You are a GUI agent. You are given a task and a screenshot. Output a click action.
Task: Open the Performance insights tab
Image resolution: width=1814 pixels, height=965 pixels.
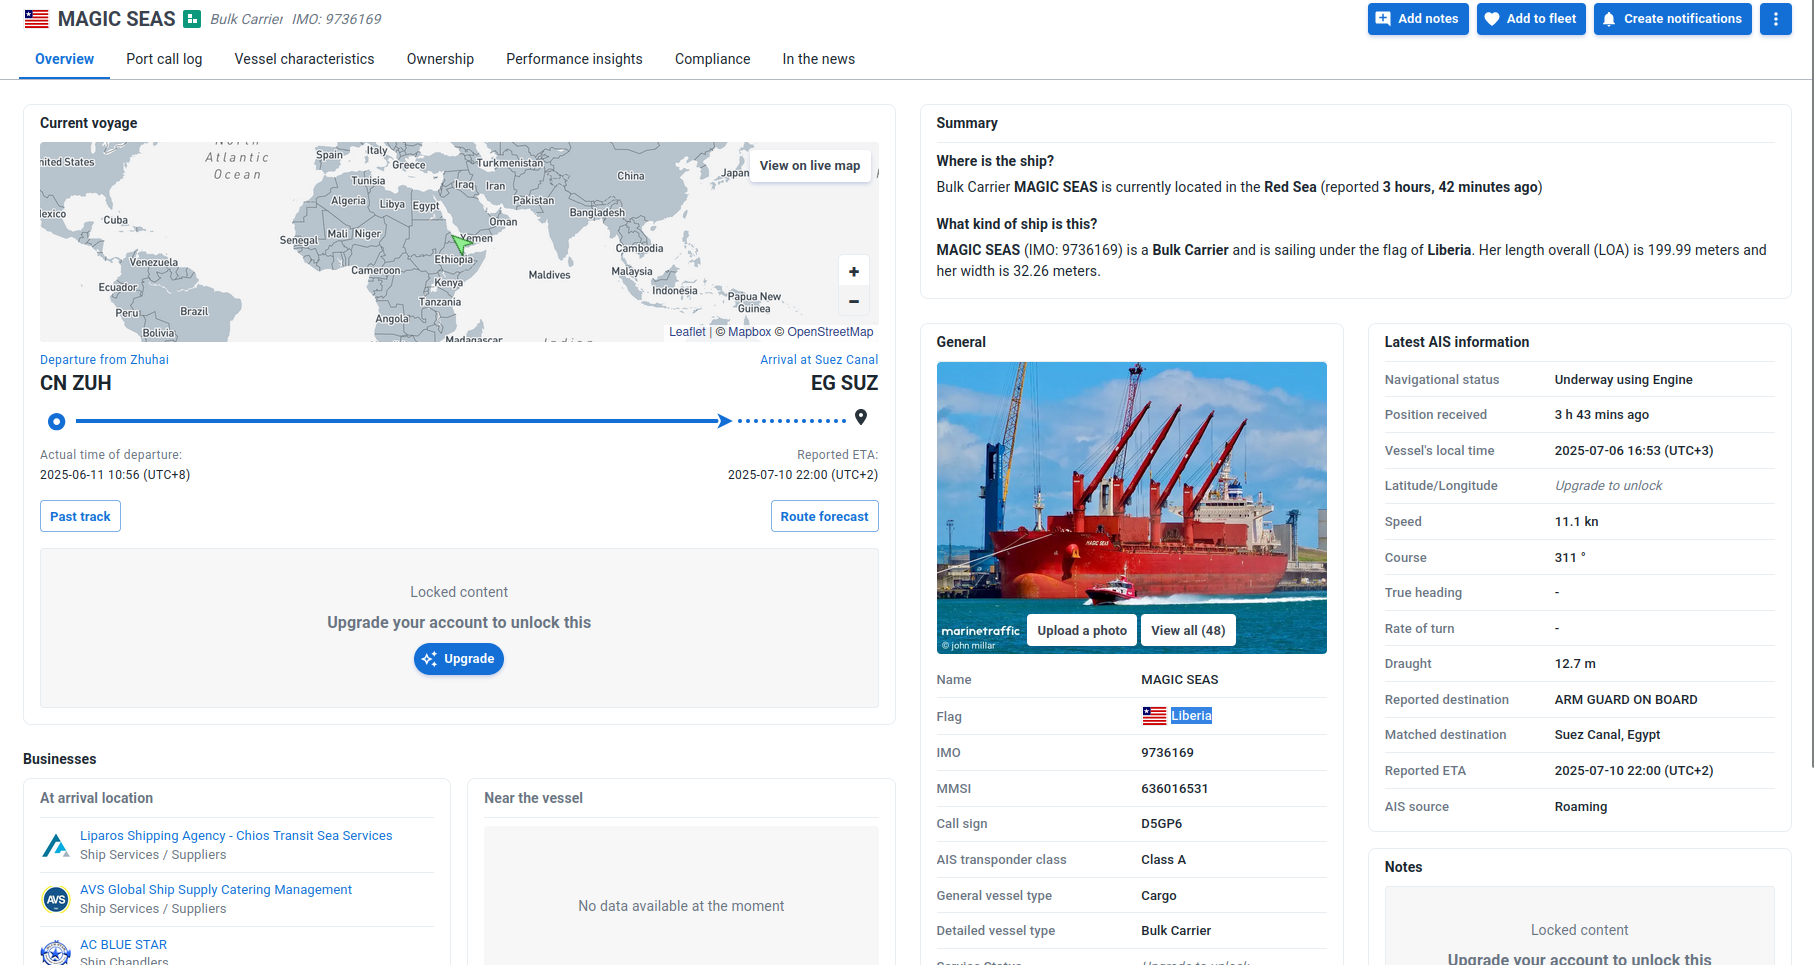click(574, 59)
